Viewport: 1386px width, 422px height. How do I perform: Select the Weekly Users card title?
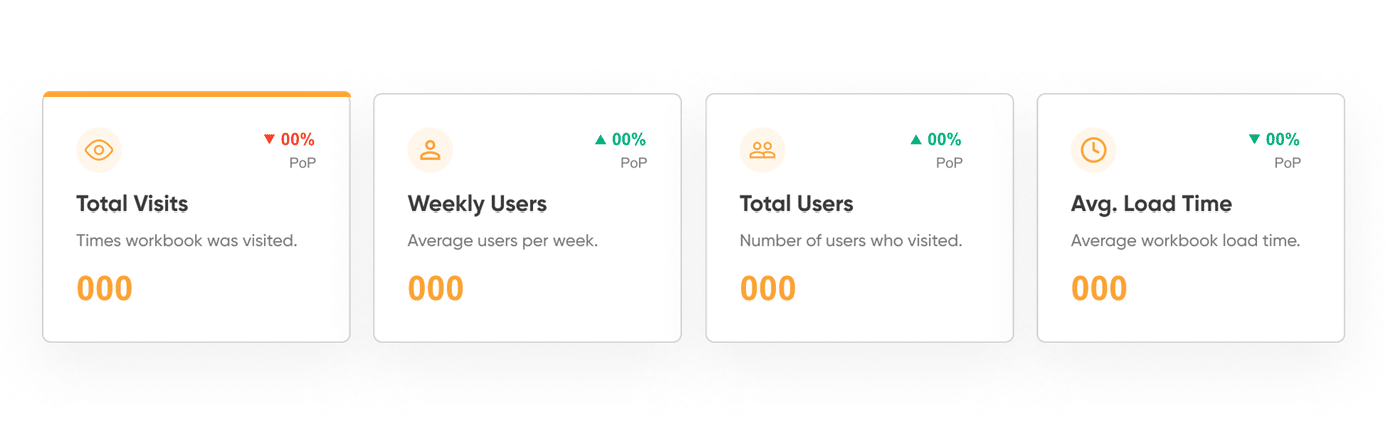click(x=477, y=204)
